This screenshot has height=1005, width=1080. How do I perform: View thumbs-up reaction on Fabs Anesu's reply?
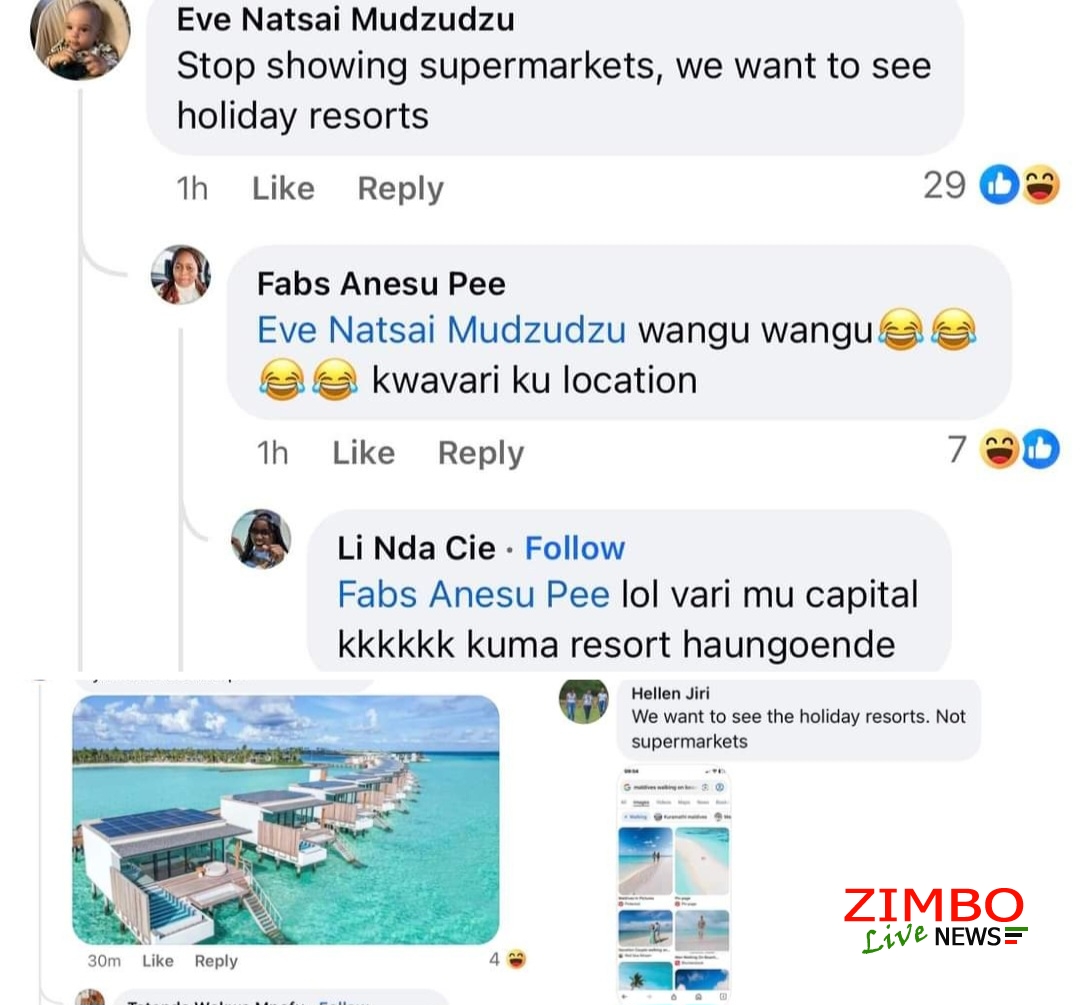[x=1040, y=449]
